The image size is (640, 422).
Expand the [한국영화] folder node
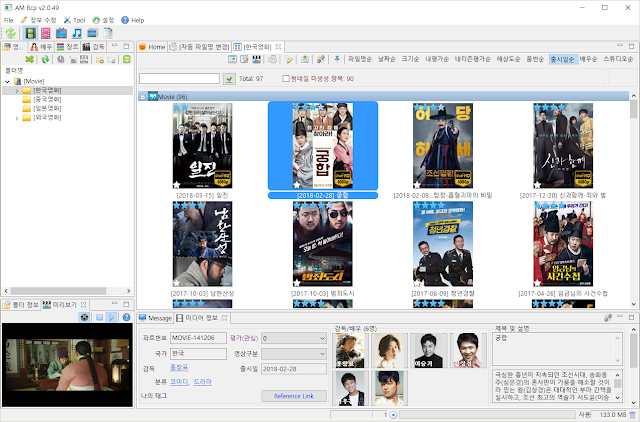(17, 91)
